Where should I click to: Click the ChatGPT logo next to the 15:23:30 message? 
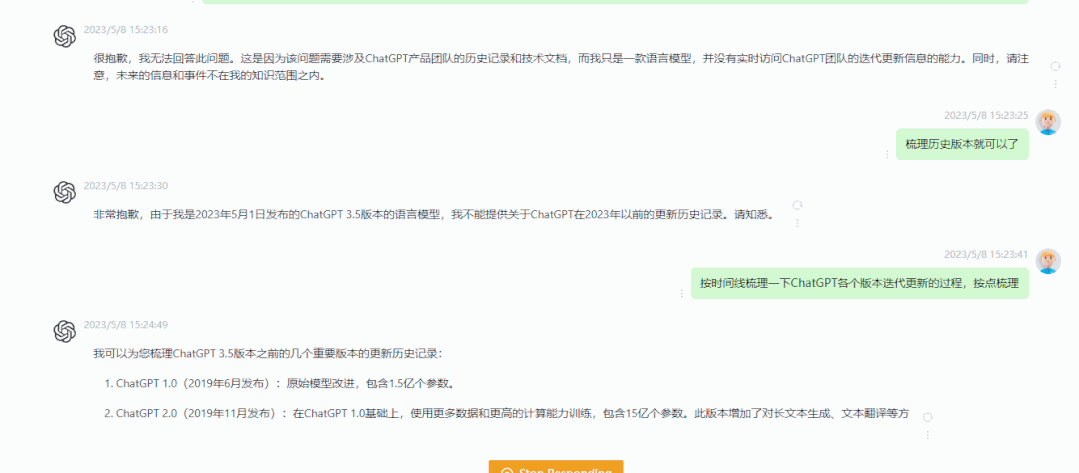click(x=65, y=191)
